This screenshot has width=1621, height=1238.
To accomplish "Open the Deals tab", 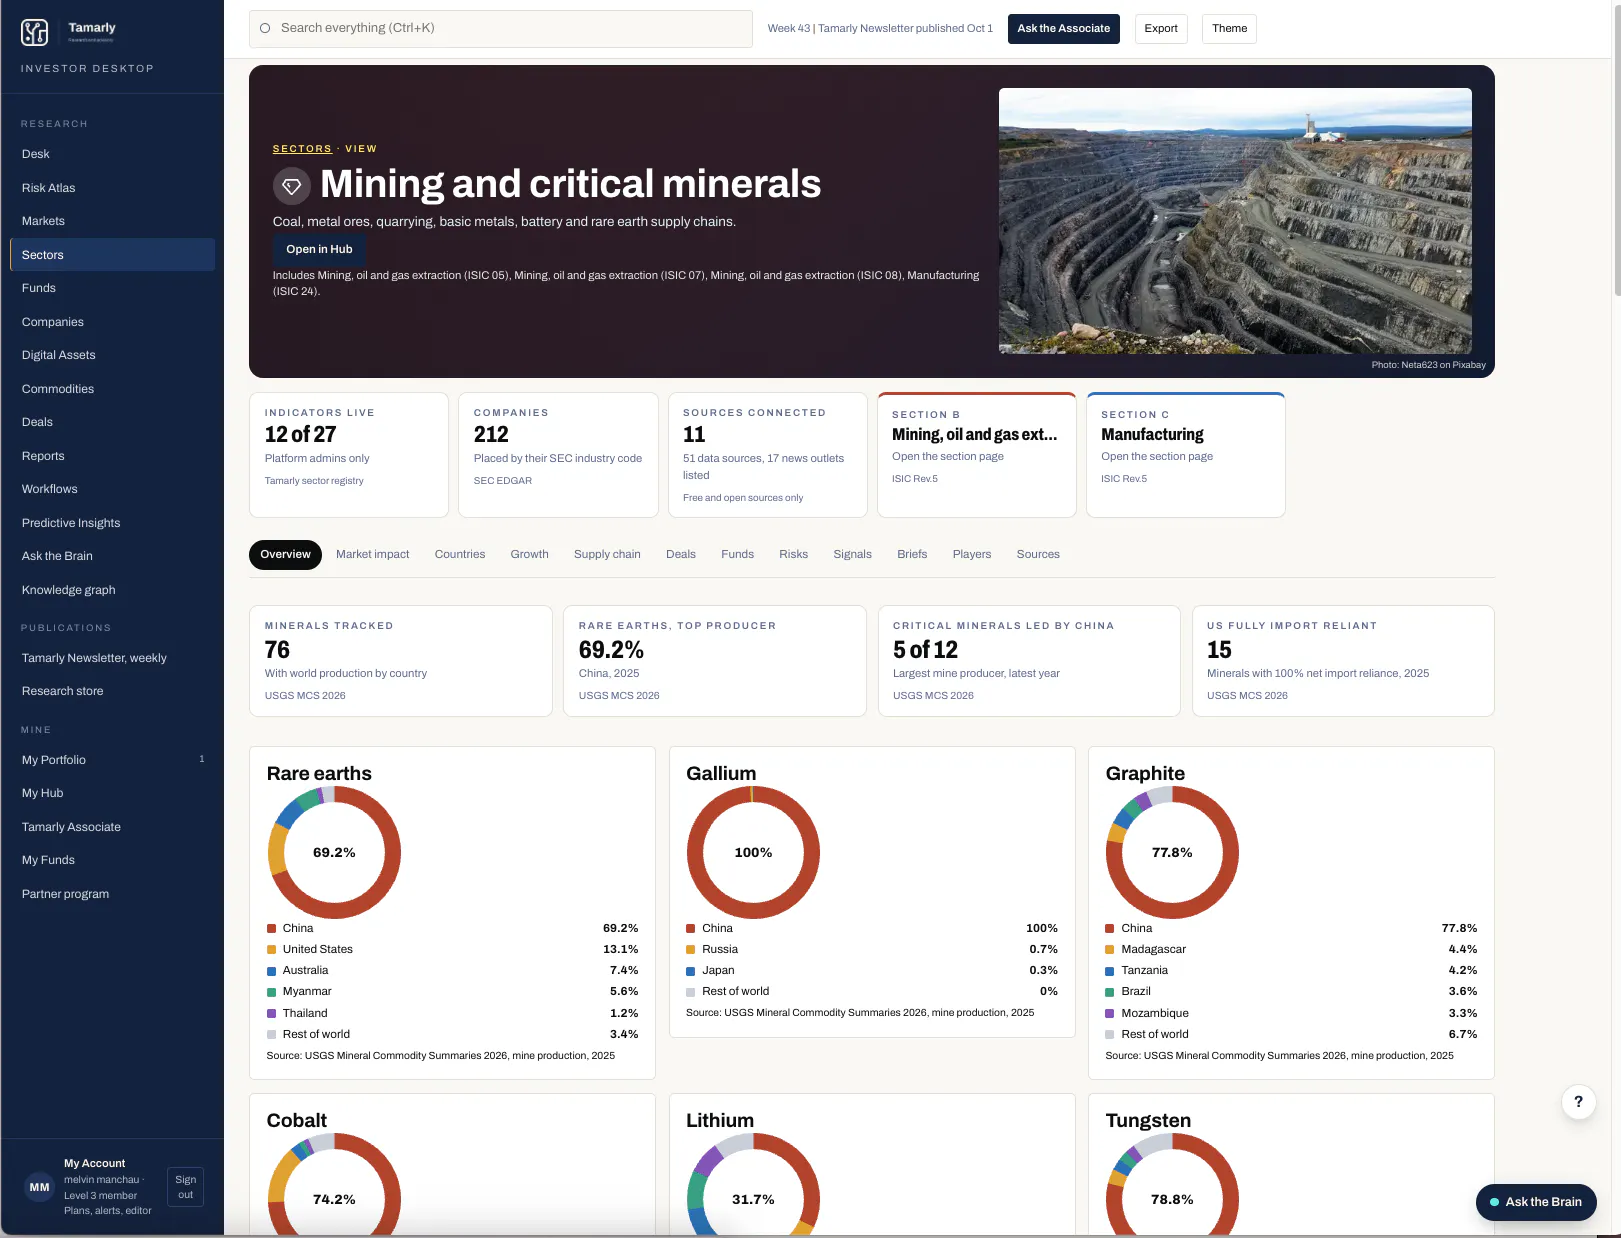I will (x=681, y=554).
